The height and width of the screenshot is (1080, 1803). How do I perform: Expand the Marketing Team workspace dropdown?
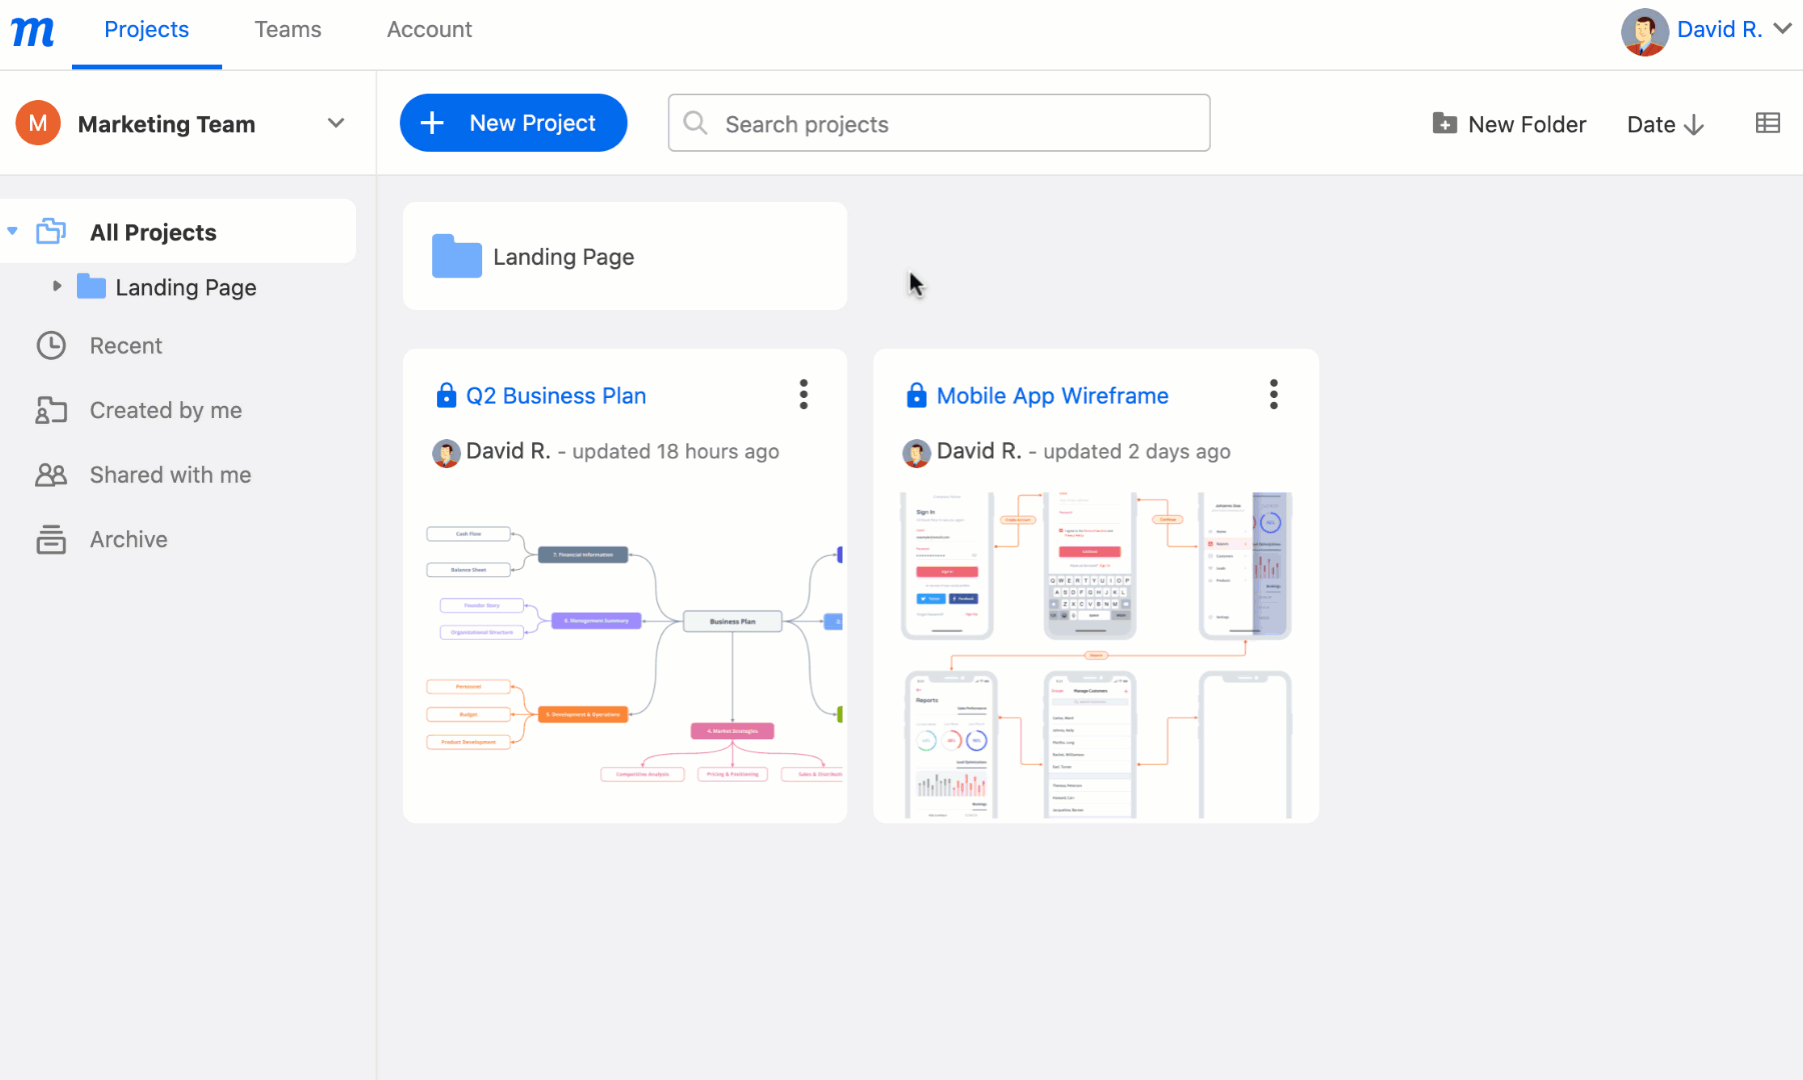[334, 122]
